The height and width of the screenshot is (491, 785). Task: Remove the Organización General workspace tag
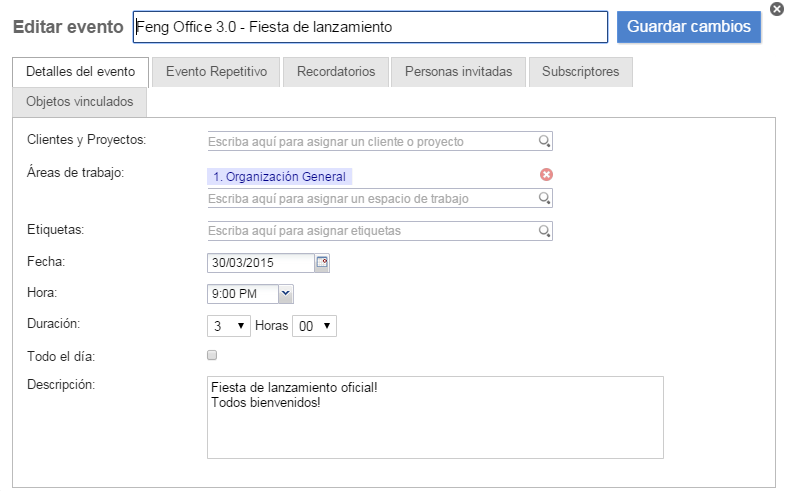(x=546, y=175)
